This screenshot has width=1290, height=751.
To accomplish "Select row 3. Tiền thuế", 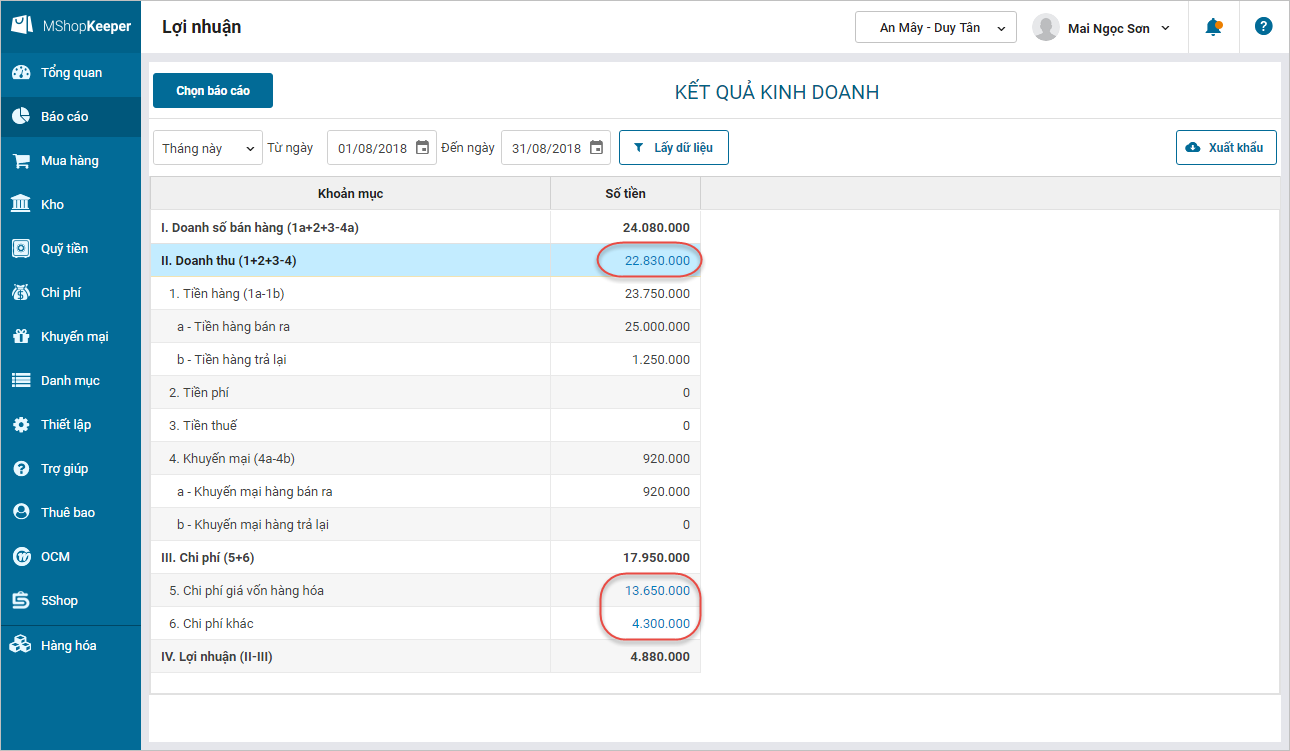I will coord(426,426).
